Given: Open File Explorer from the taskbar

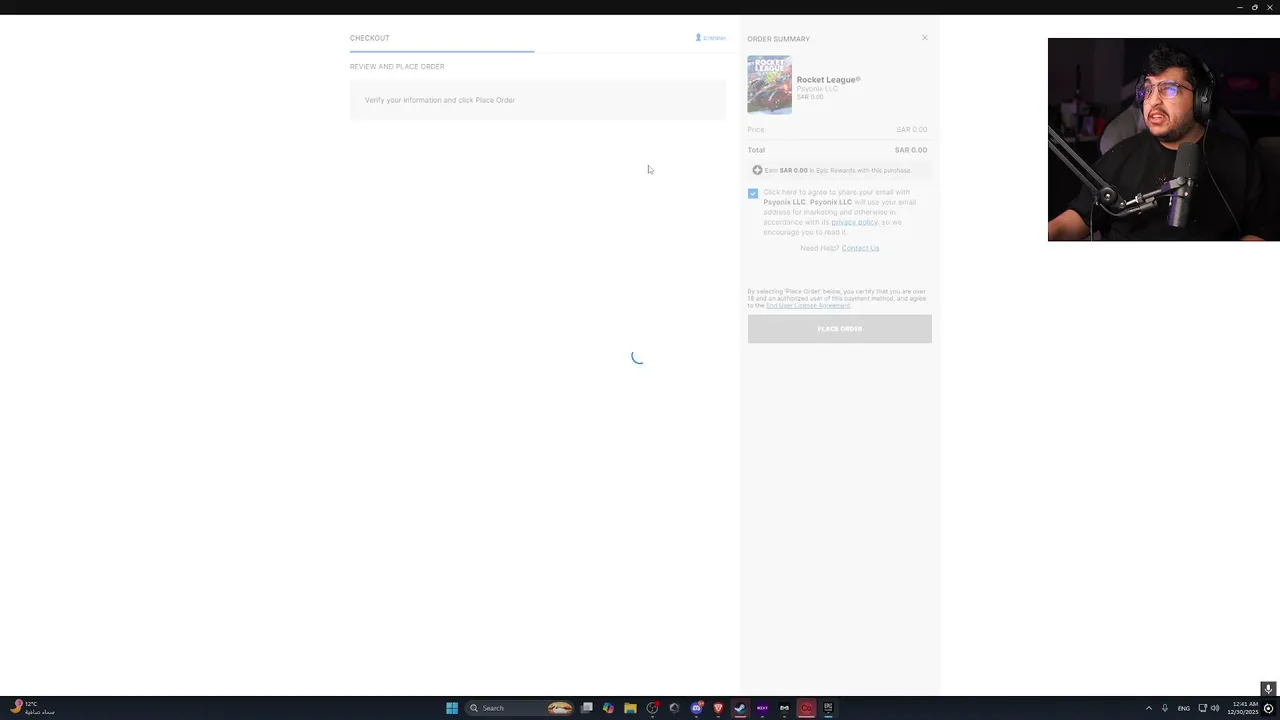Looking at the screenshot, I should click(x=630, y=708).
